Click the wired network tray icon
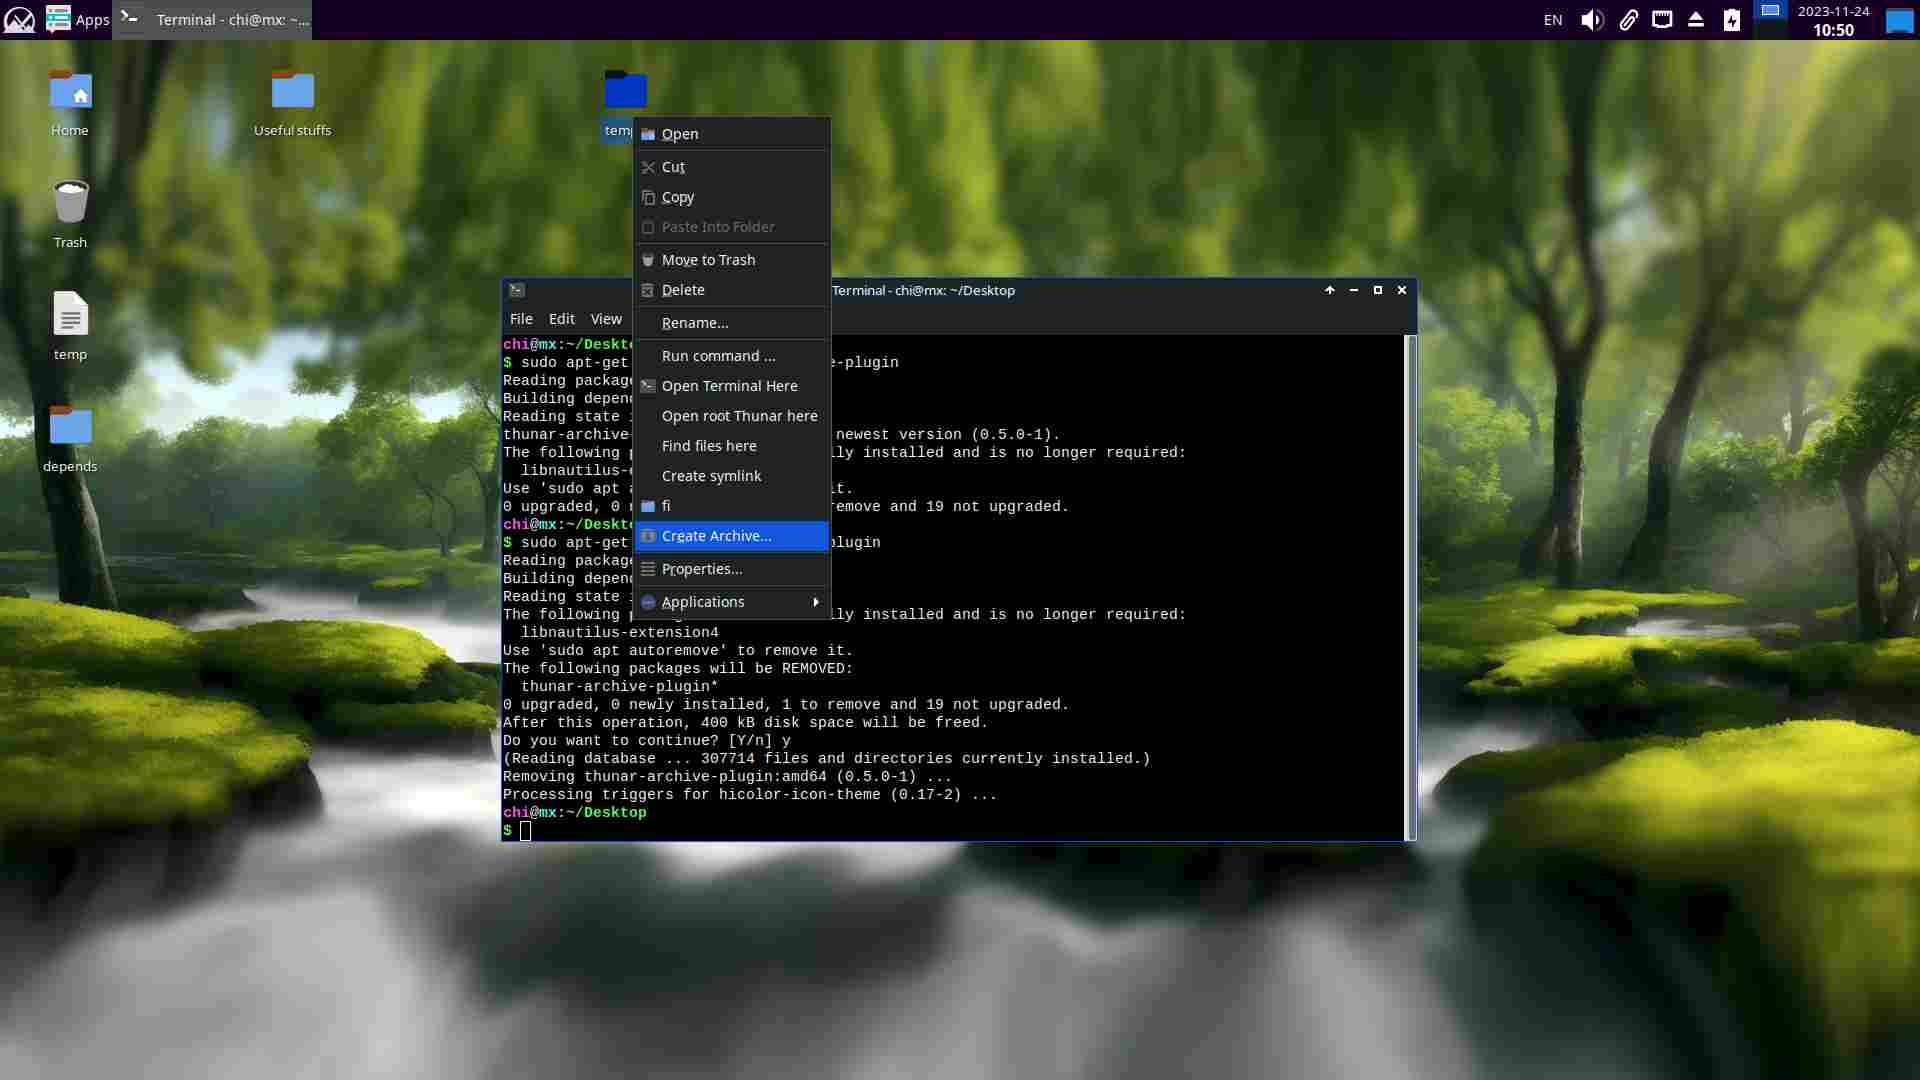 (1662, 20)
